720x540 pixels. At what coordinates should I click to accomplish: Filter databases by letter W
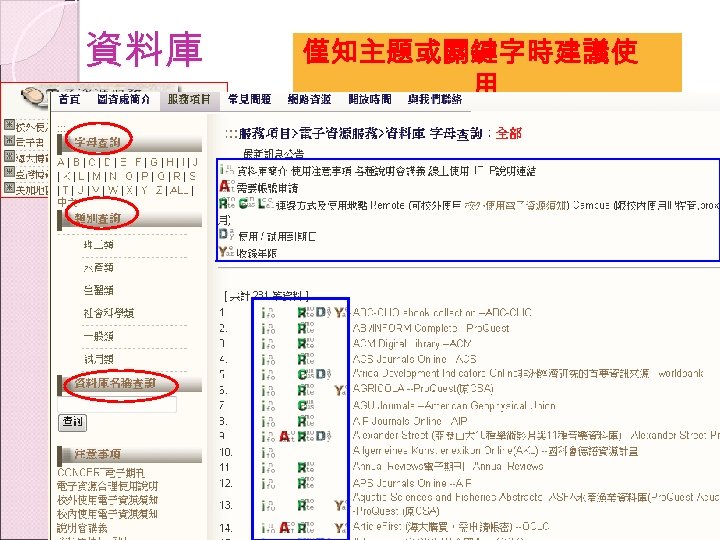point(113,190)
